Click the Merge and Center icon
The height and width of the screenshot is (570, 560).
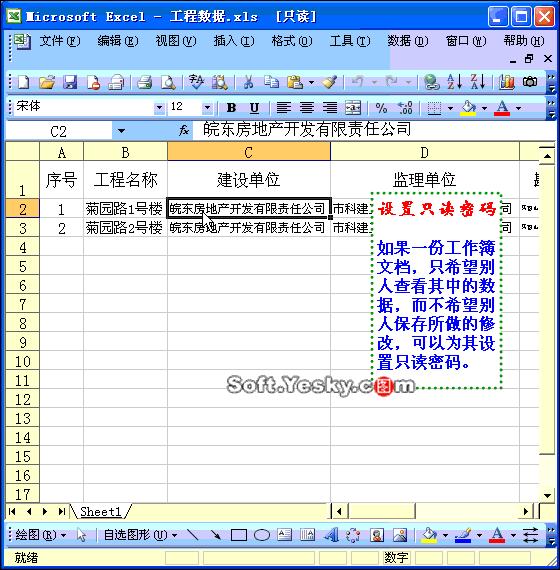[x=353, y=108]
